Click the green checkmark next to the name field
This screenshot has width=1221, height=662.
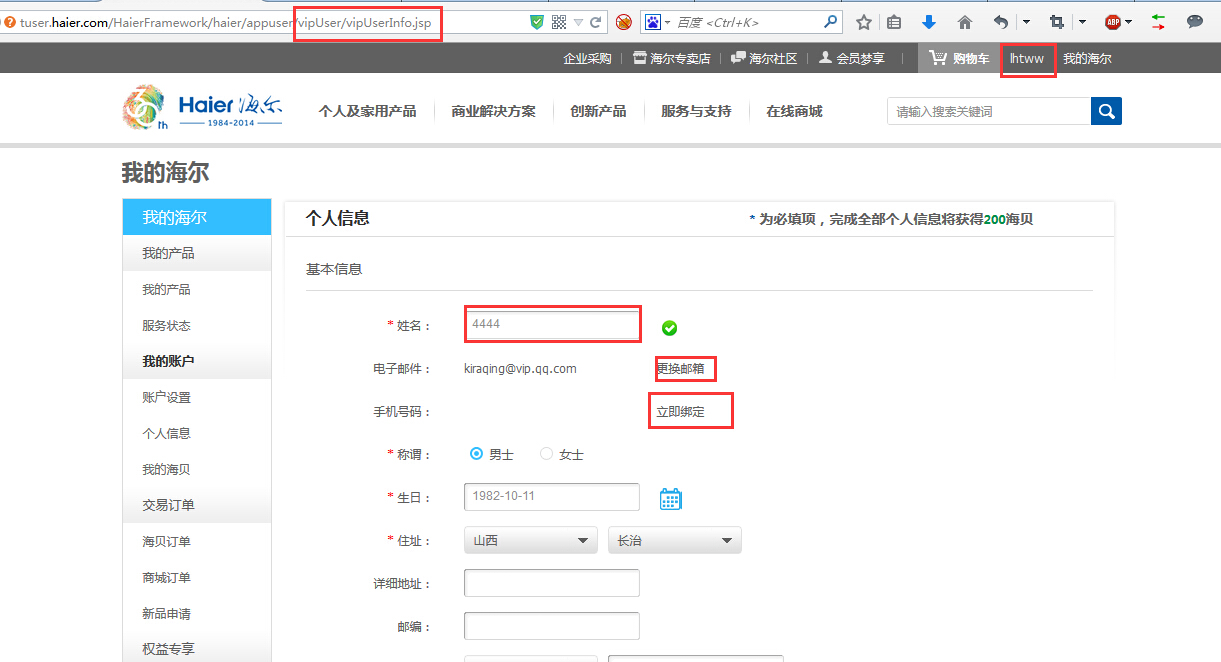click(x=670, y=327)
